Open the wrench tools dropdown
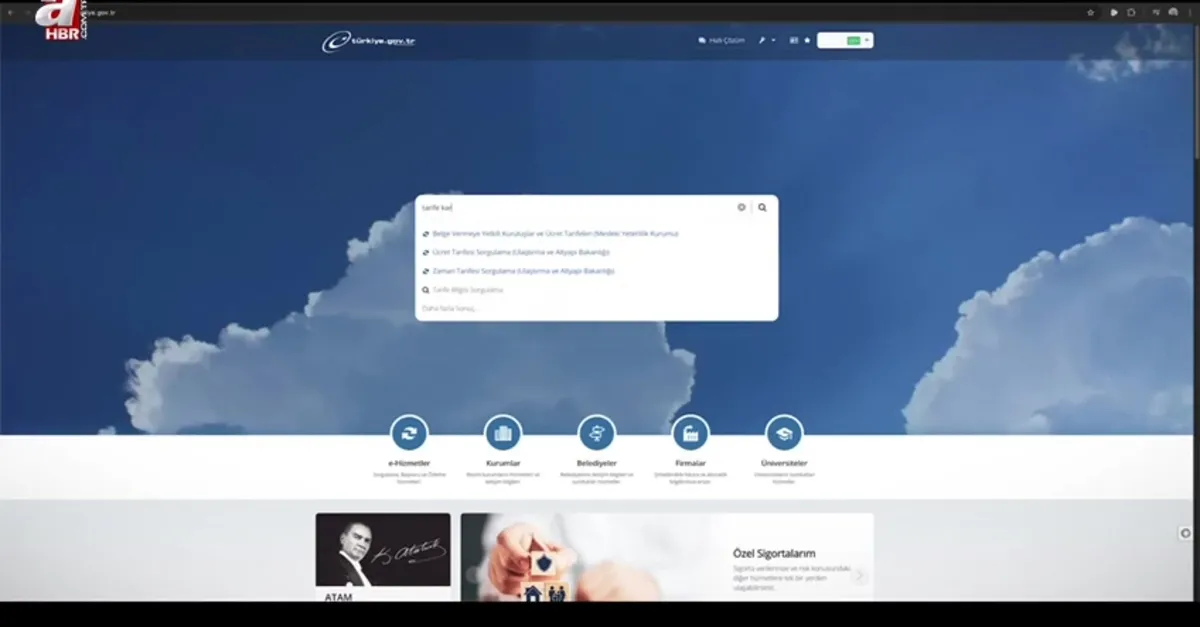The width and height of the screenshot is (1200, 627). (766, 41)
